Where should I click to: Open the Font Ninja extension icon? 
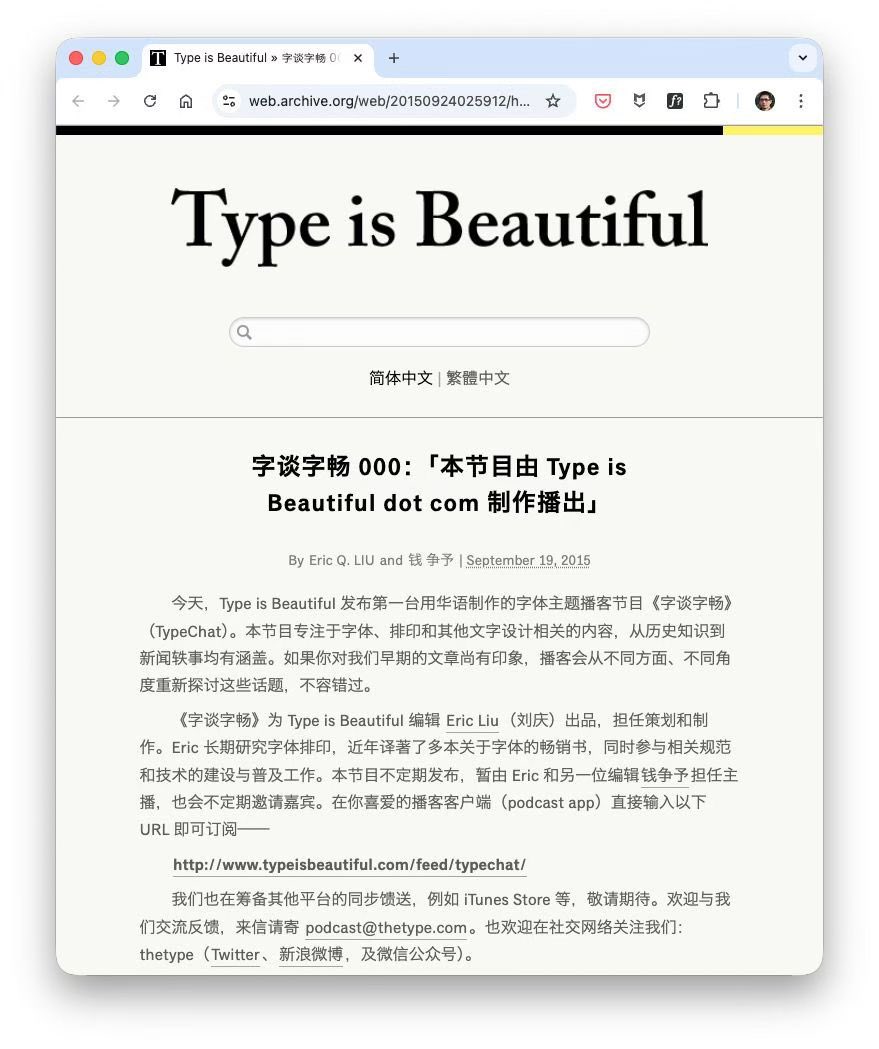677,101
